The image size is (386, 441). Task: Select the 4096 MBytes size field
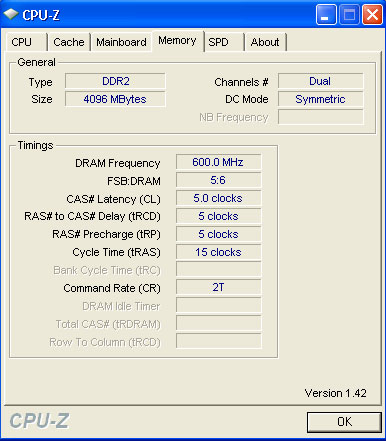(x=115, y=99)
